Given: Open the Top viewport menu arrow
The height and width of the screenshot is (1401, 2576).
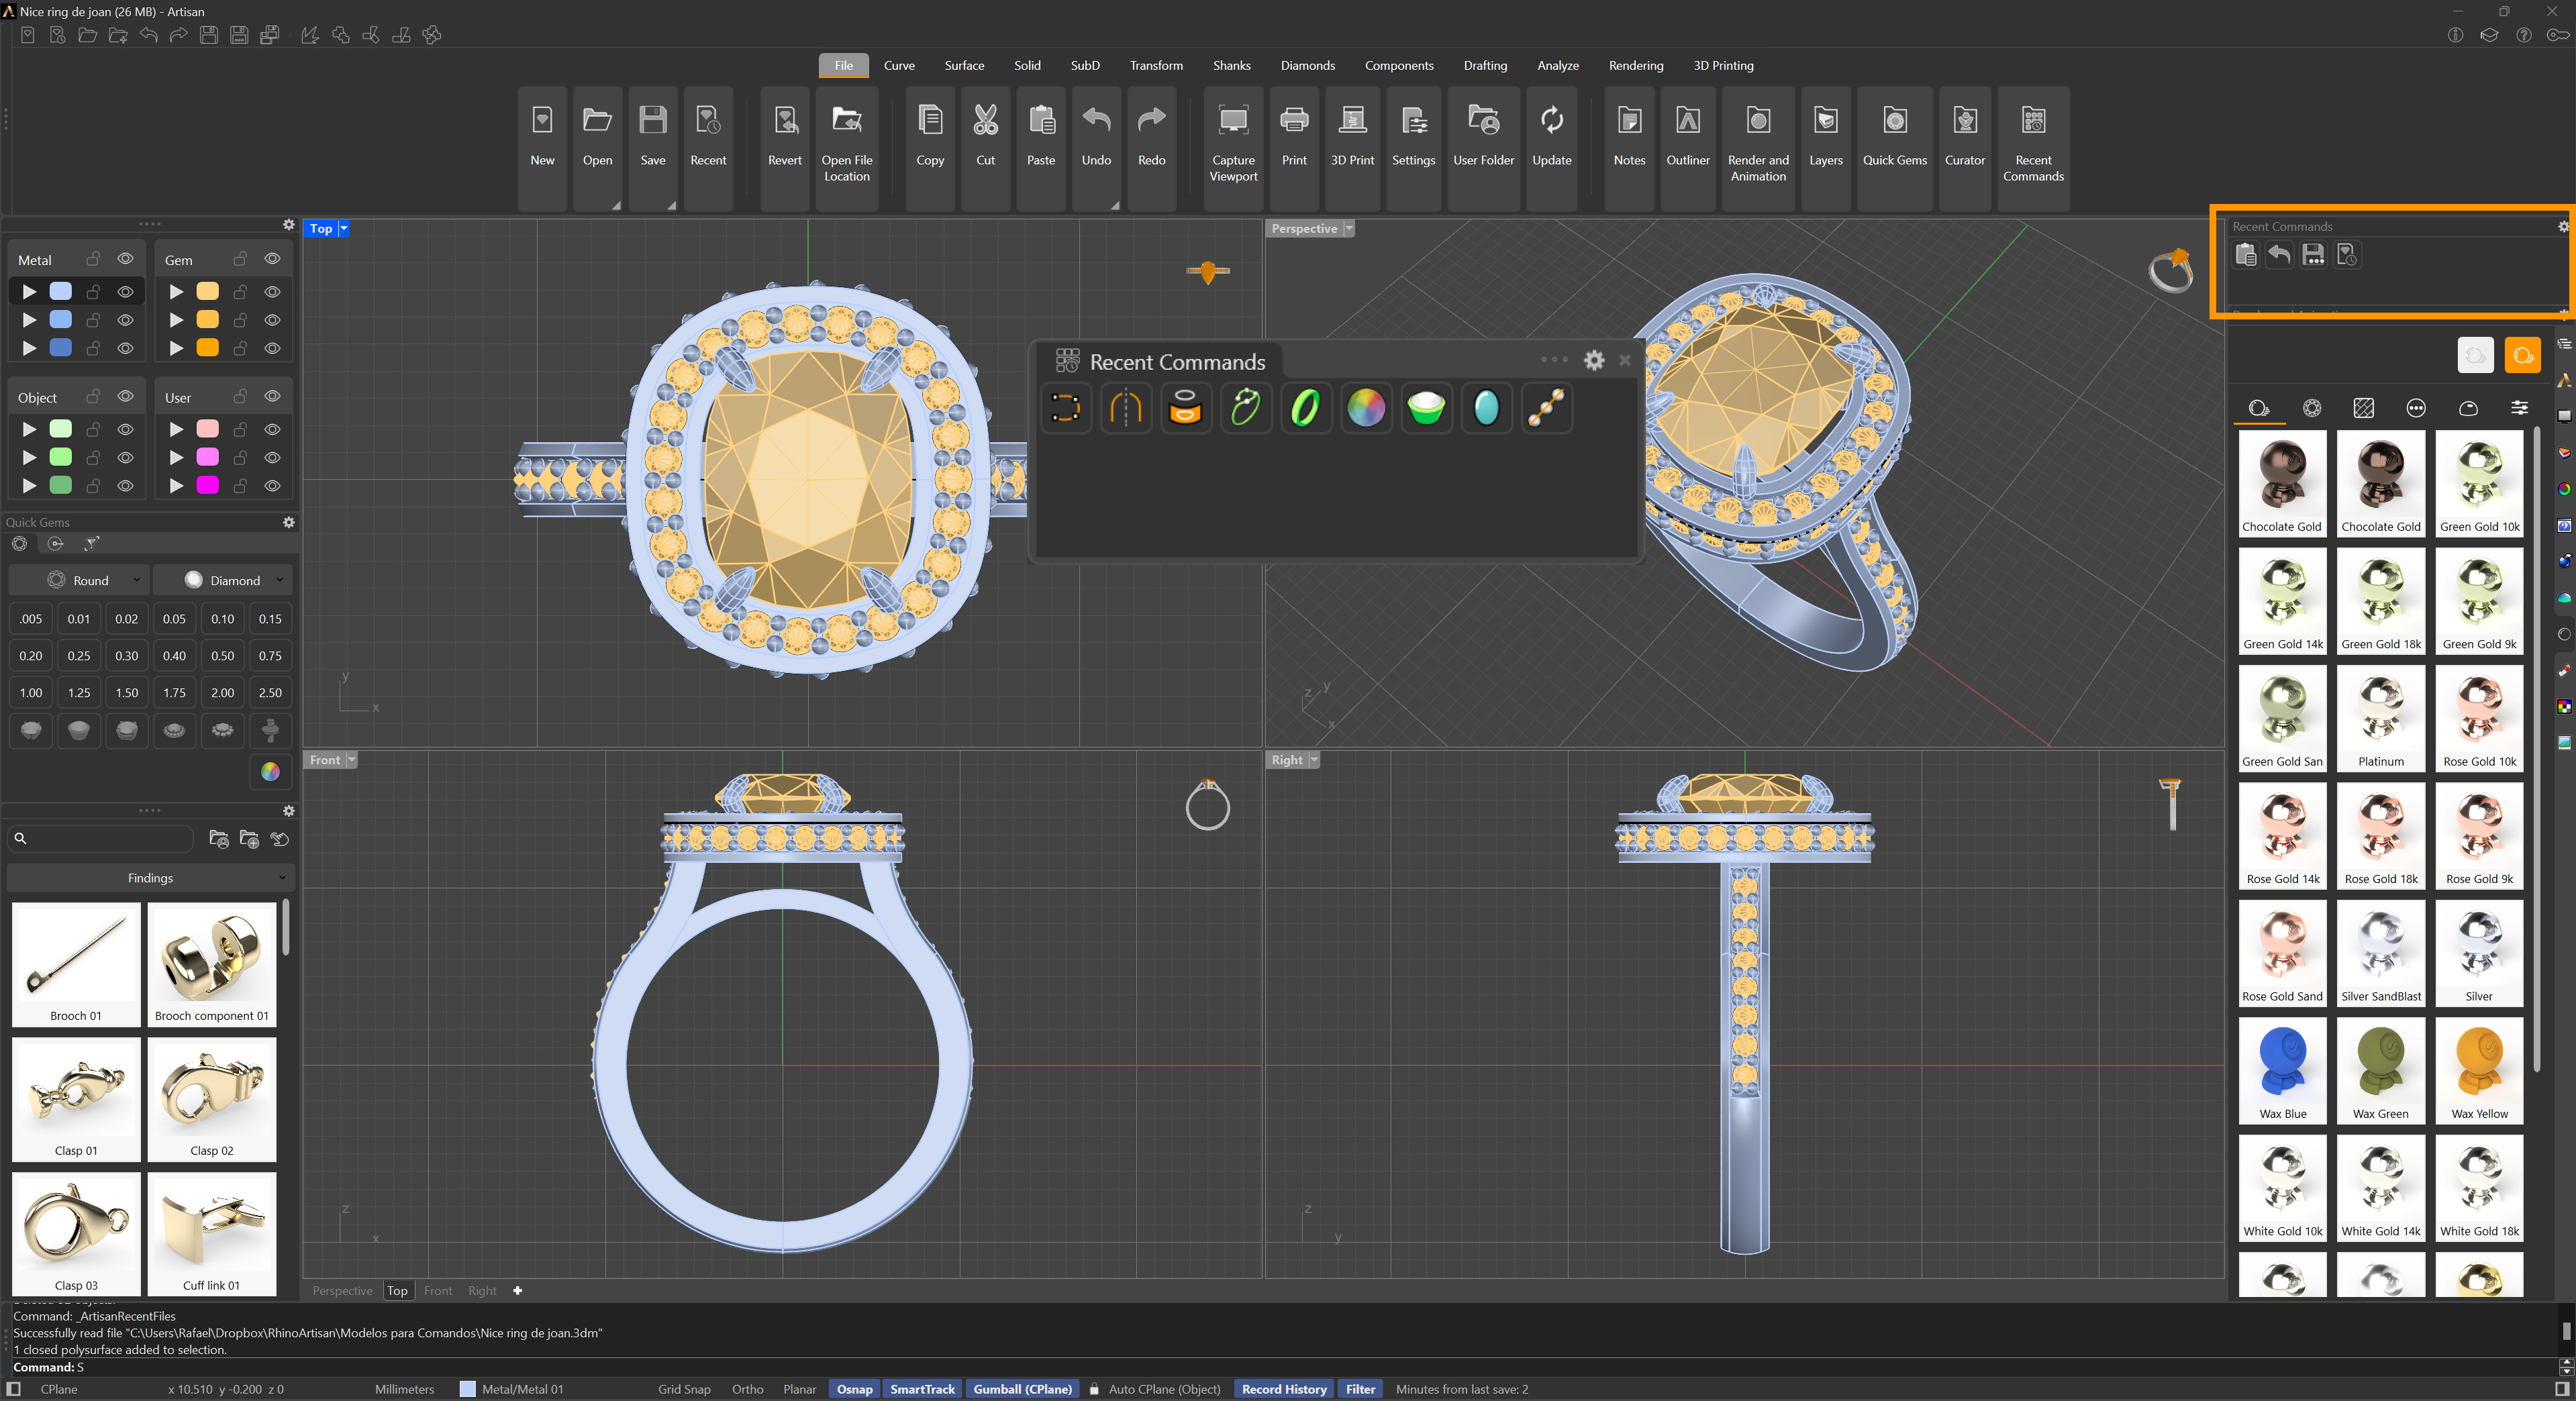Looking at the screenshot, I should pyautogui.click(x=344, y=229).
